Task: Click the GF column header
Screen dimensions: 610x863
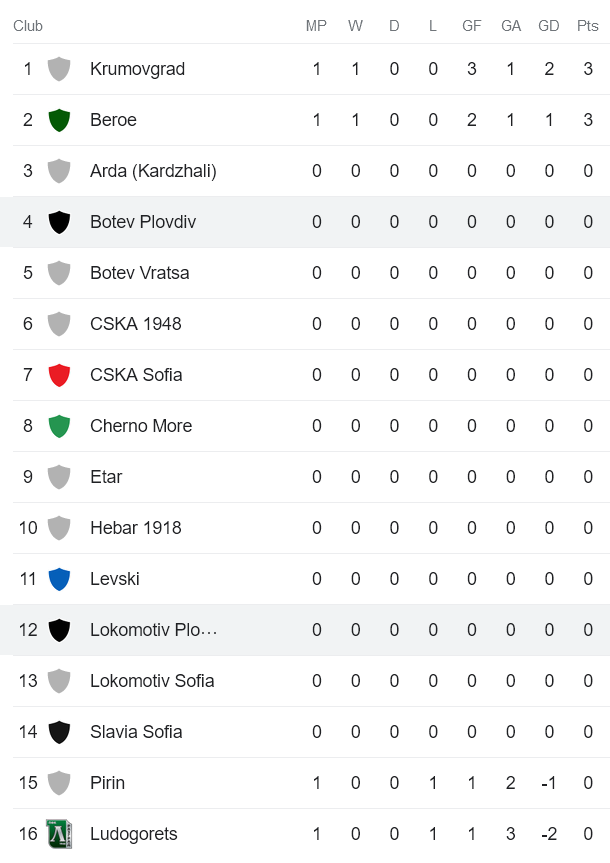Action: [x=471, y=26]
